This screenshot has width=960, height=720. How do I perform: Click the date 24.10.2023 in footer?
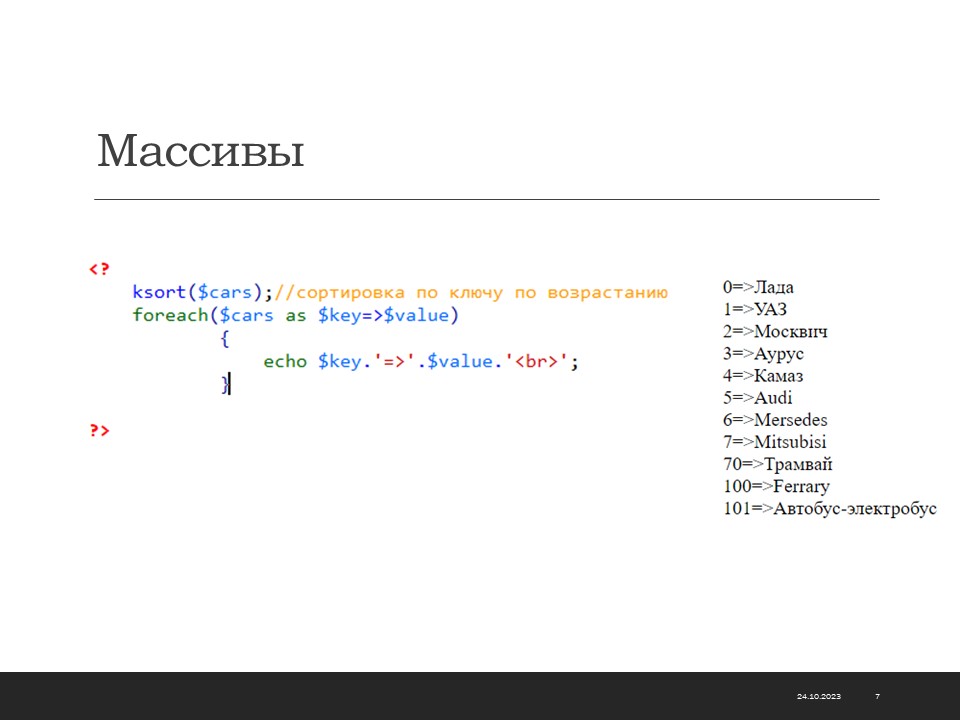point(818,696)
